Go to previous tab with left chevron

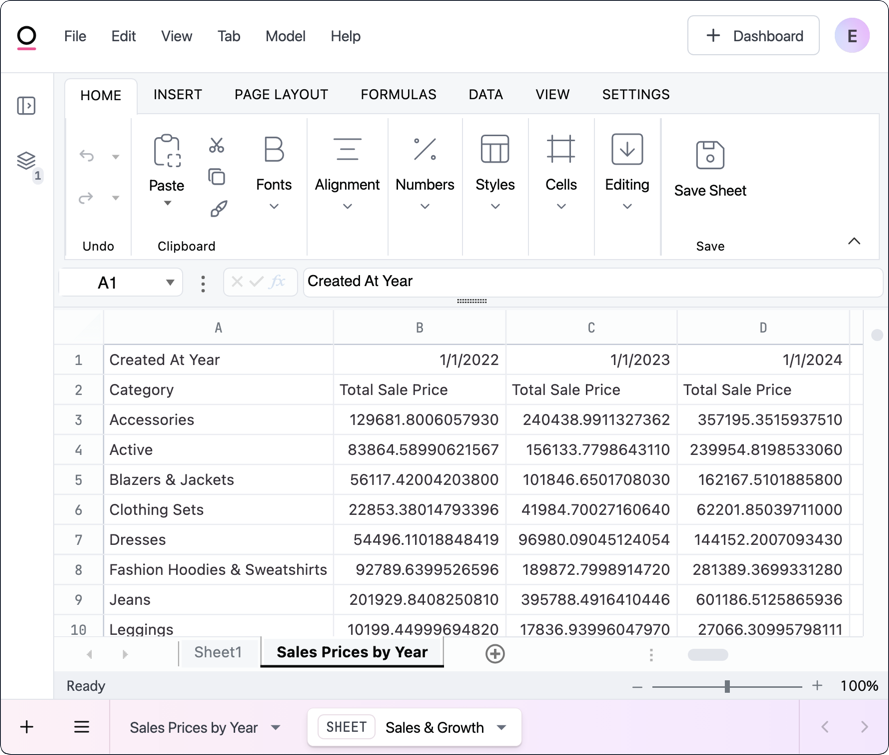825,727
